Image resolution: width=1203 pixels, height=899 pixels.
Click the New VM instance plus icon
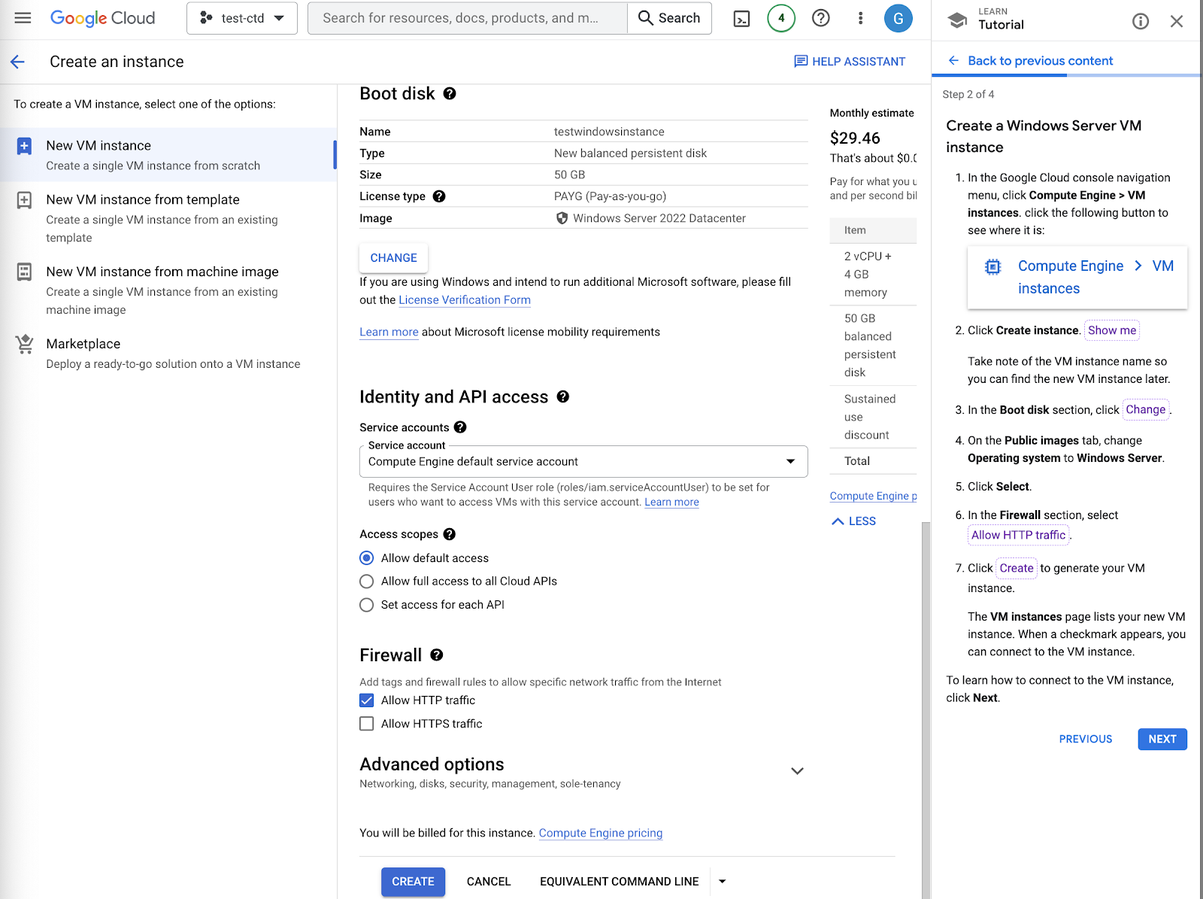point(24,146)
